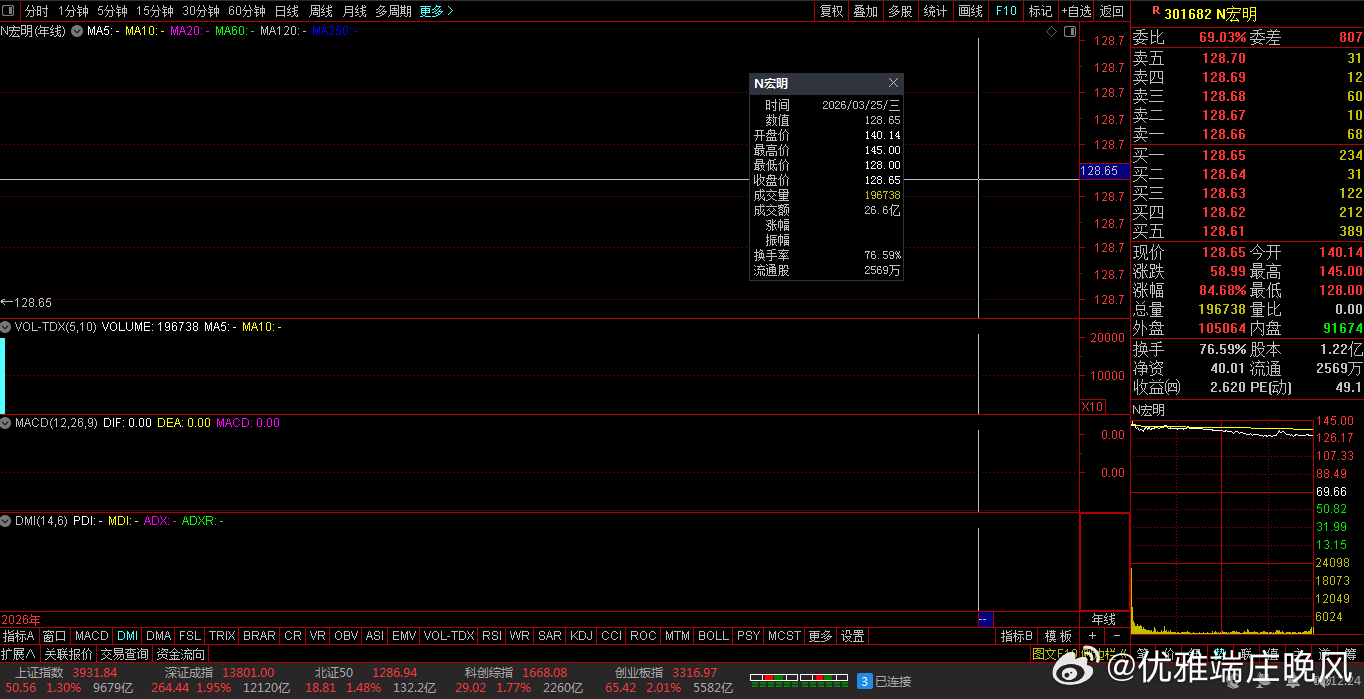Switch to the 5分钟 period
This screenshot has height=699, width=1364.
(x=112, y=11)
